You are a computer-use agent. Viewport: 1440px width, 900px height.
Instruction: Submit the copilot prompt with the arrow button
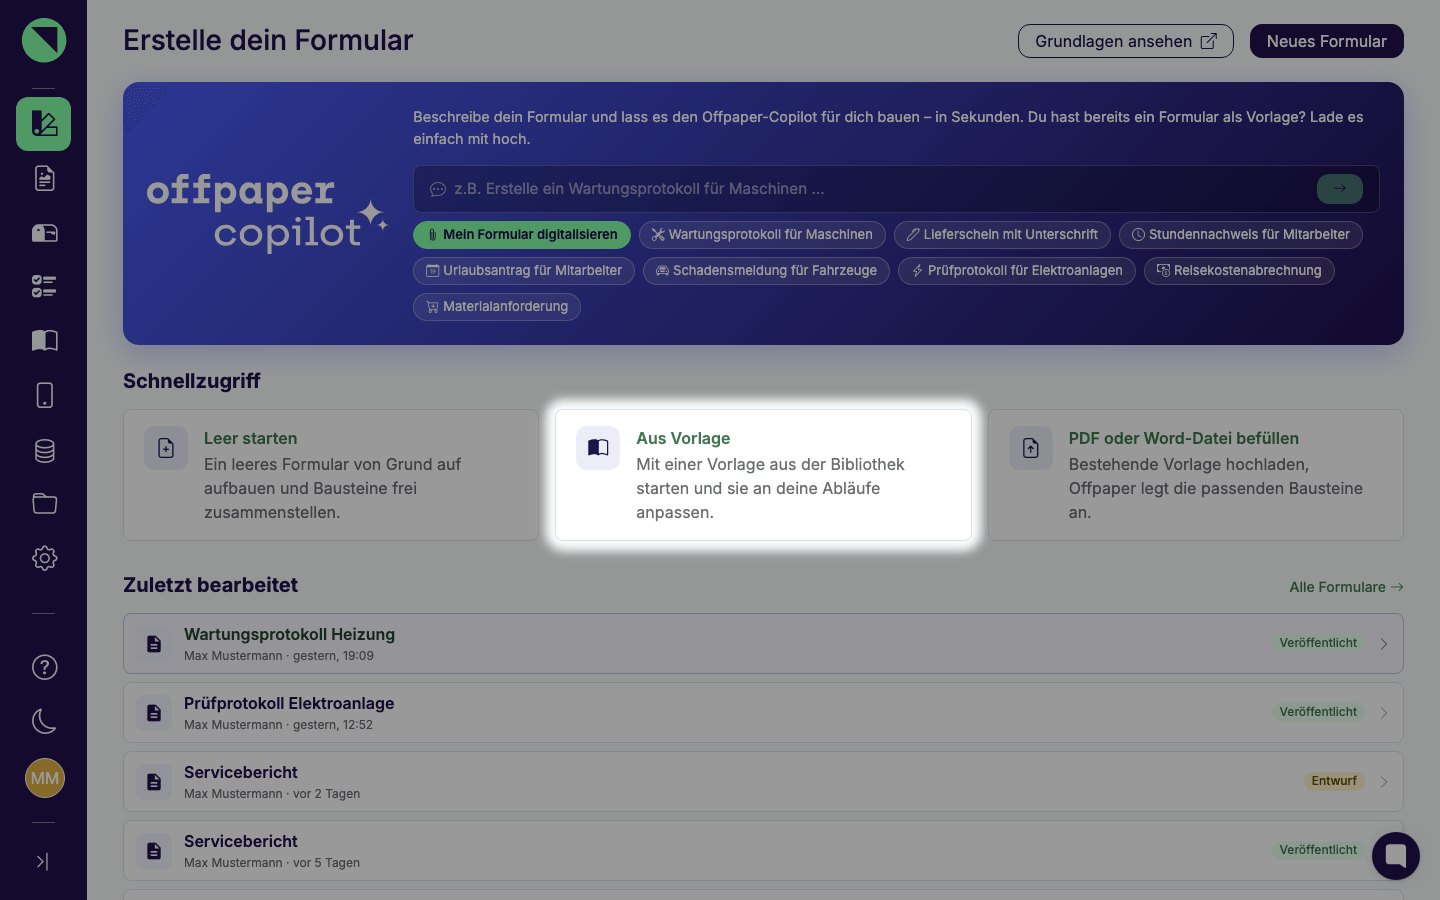1339,189
